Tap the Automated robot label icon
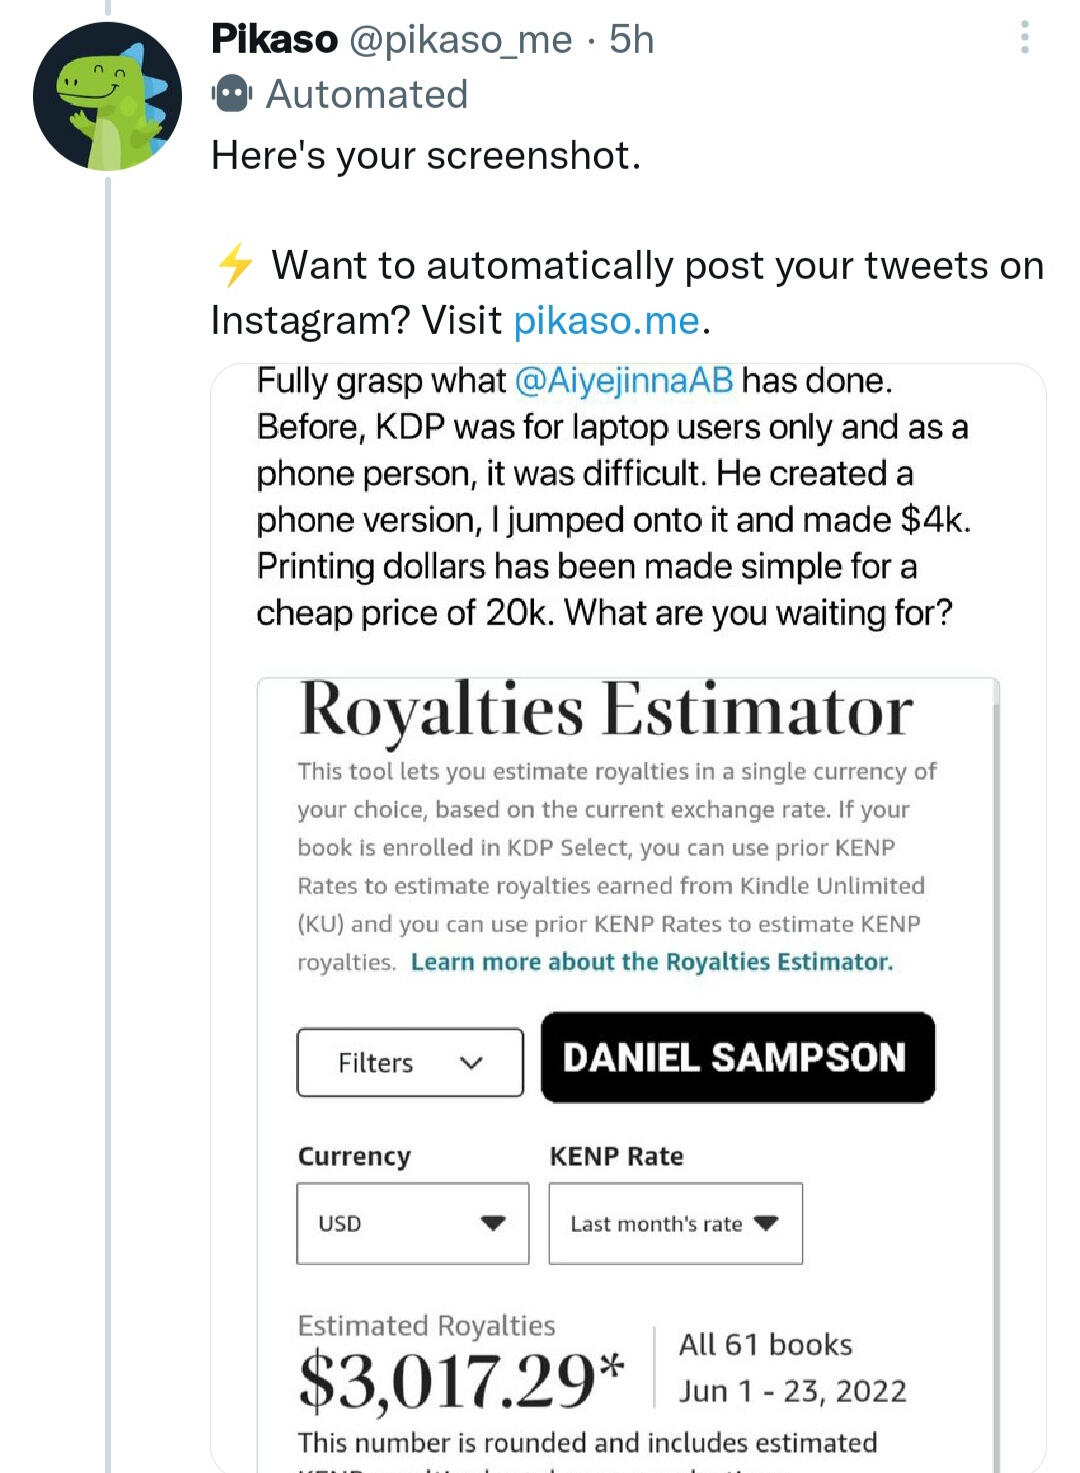Image resolution: width=1080 pixels, height=1473 pixels. 232,95
